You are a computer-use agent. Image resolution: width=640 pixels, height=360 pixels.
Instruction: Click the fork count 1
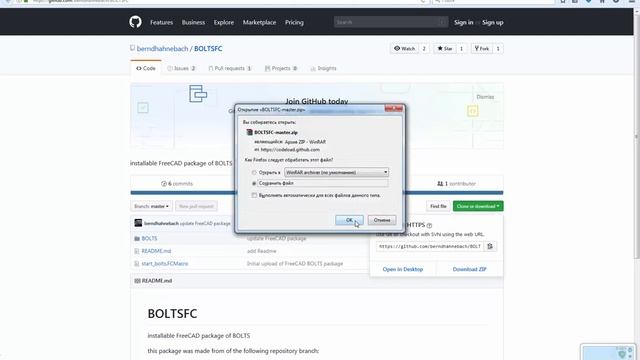(498, 49)
